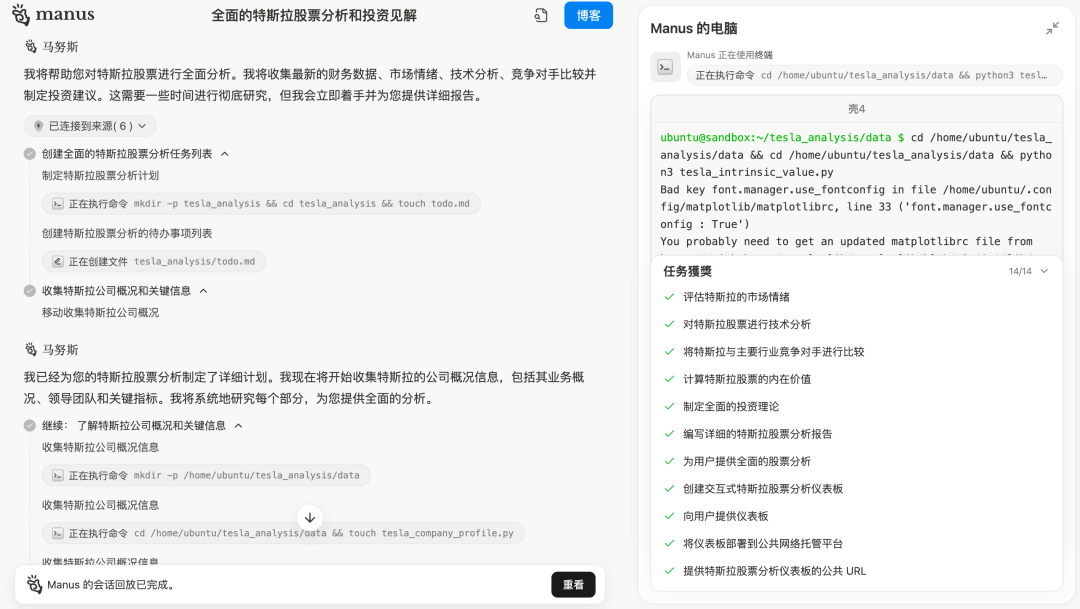The width and height of the screenshot is (1080, 609).
Task: Click the blue 博客 button
Action: click(x=588, y=15)
